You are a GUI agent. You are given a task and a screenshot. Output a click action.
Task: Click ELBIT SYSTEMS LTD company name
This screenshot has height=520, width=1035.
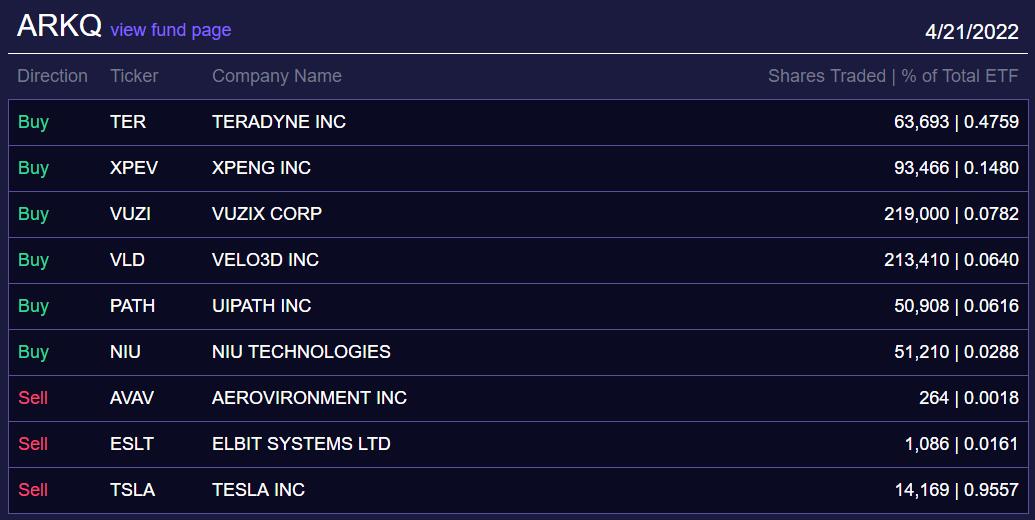pyautogui.click(x=301, y=444)
